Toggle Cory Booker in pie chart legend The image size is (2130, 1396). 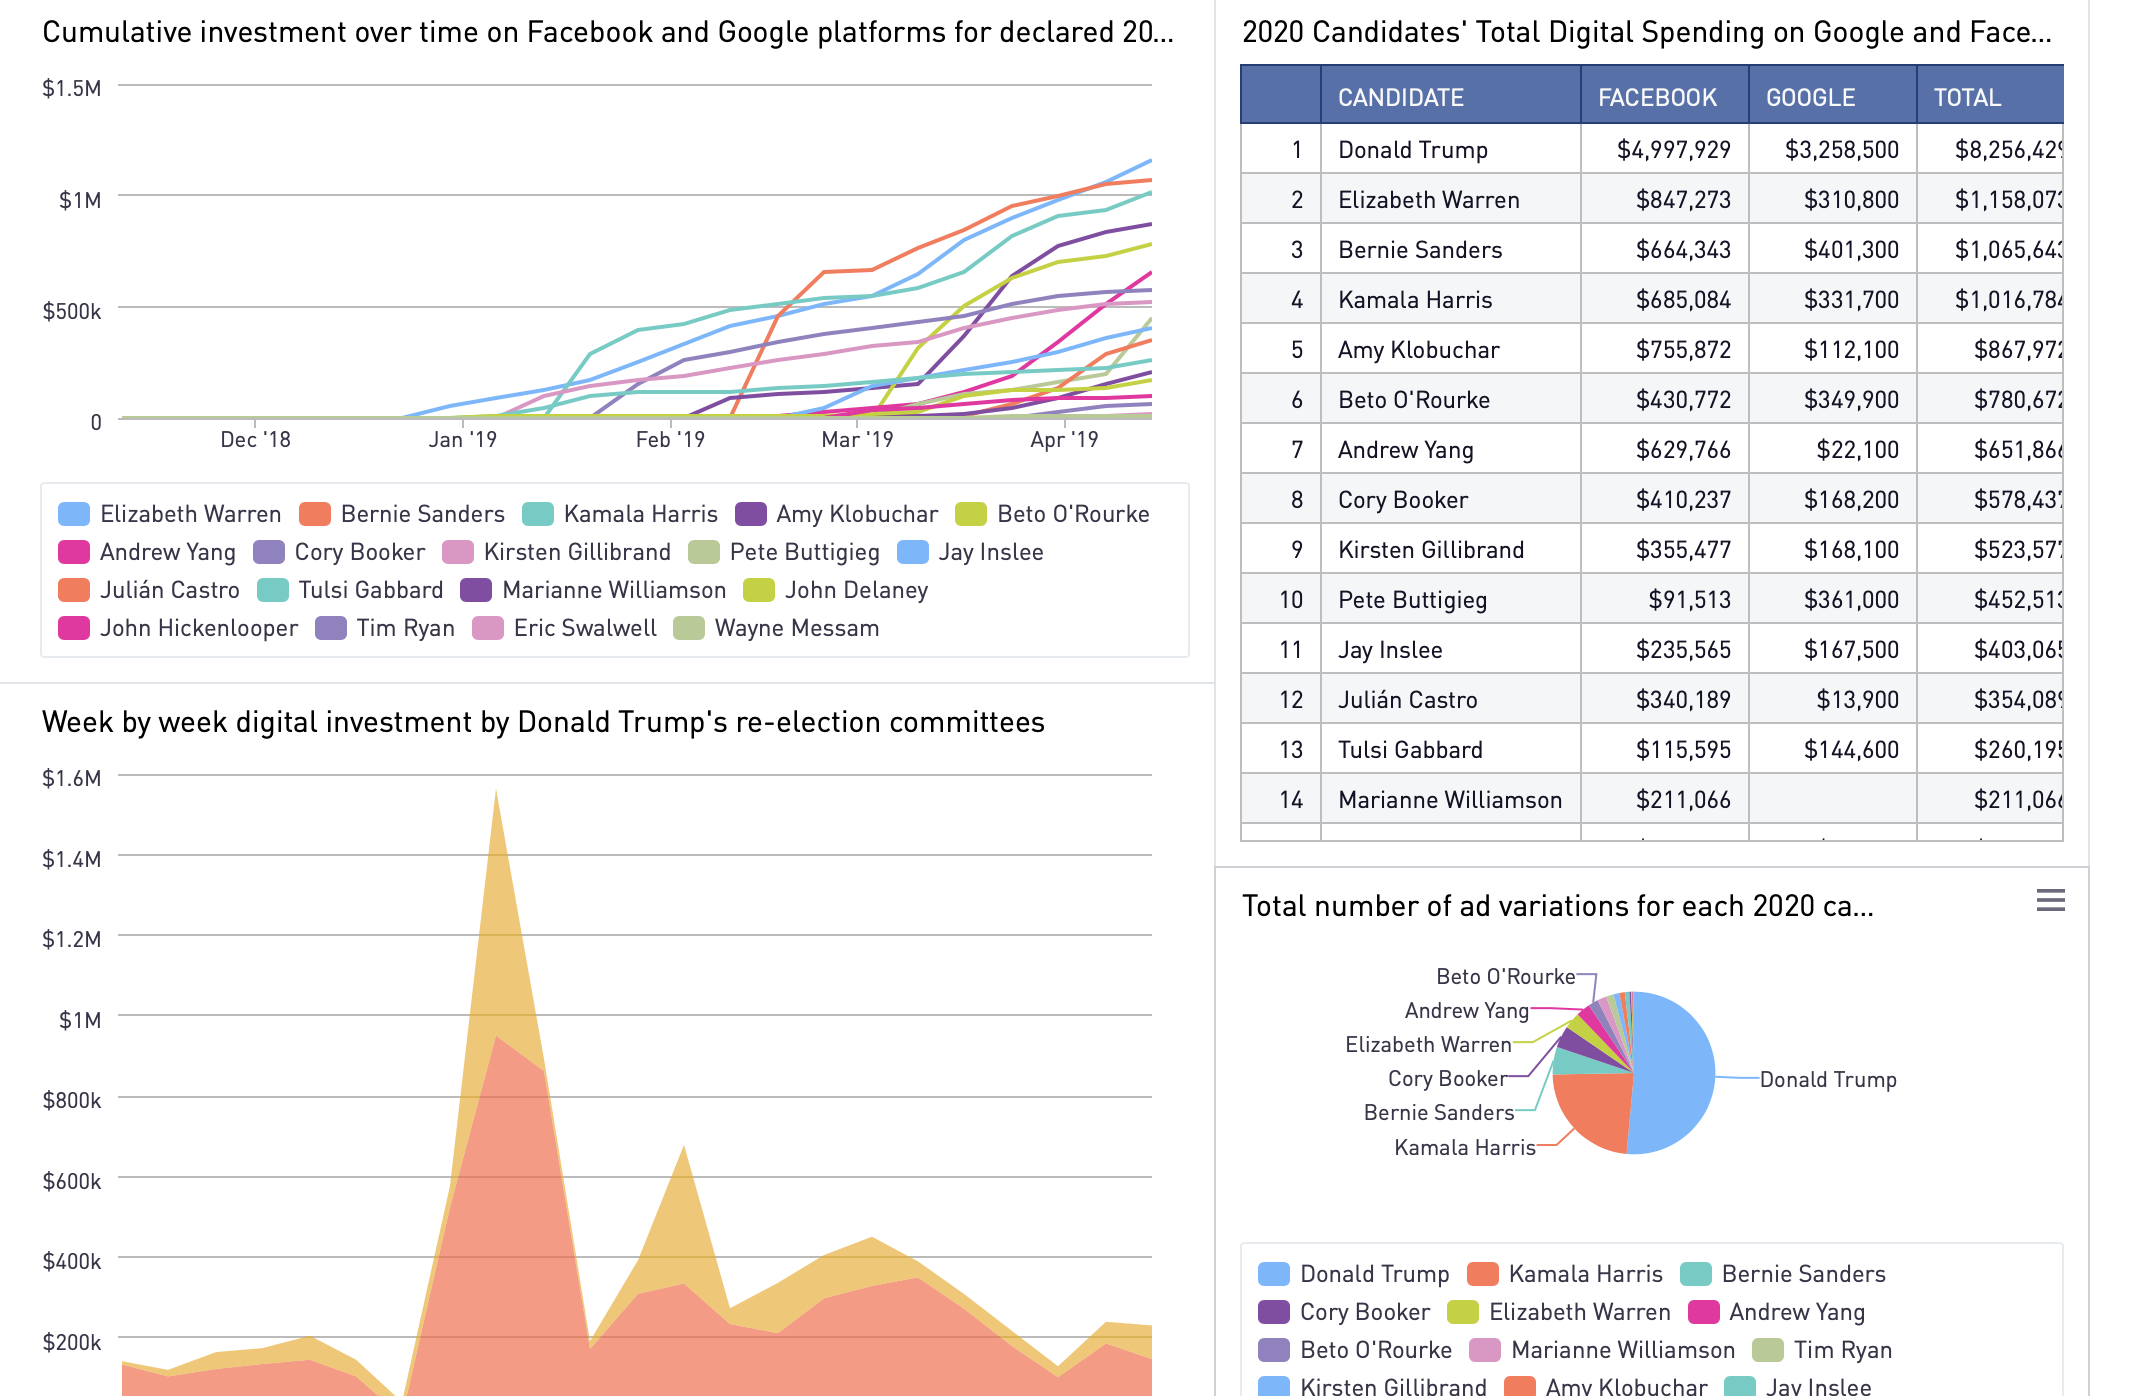tap(1344, 1312)
